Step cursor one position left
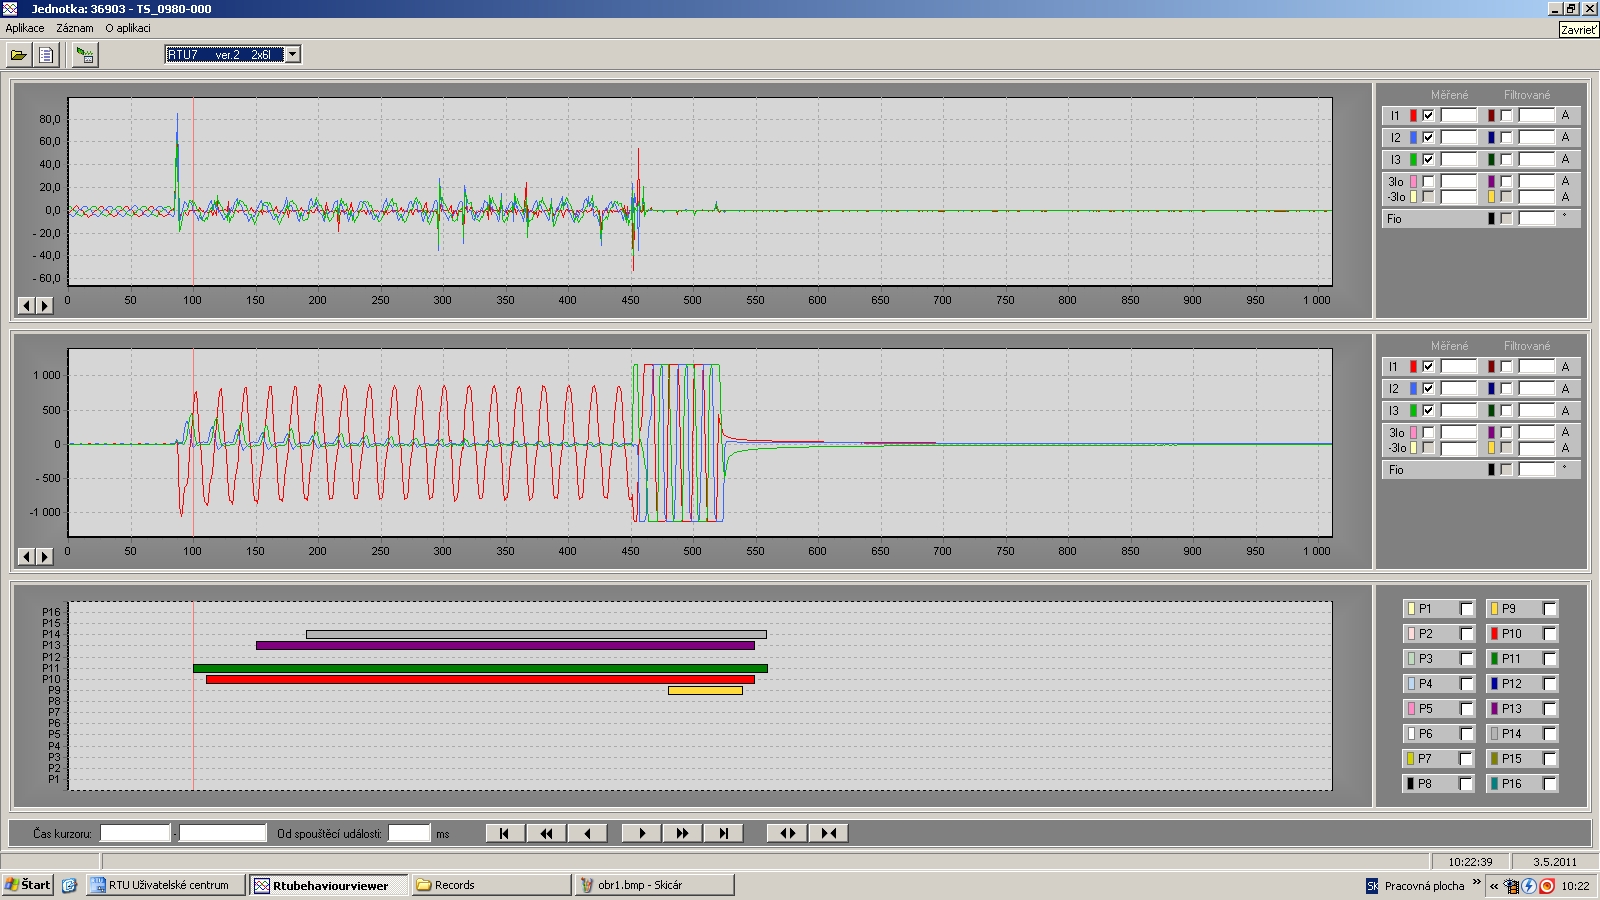1600x900 pixels. click(x=587, y=833)
